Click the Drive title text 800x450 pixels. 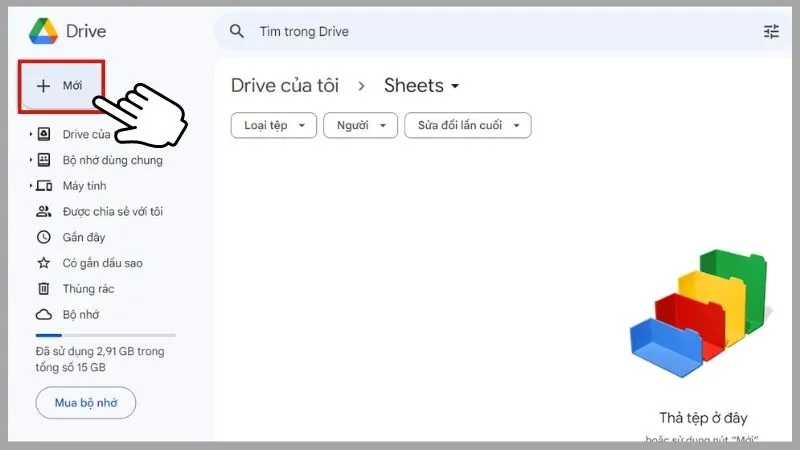pyautogui.click(x=86, y=31)
